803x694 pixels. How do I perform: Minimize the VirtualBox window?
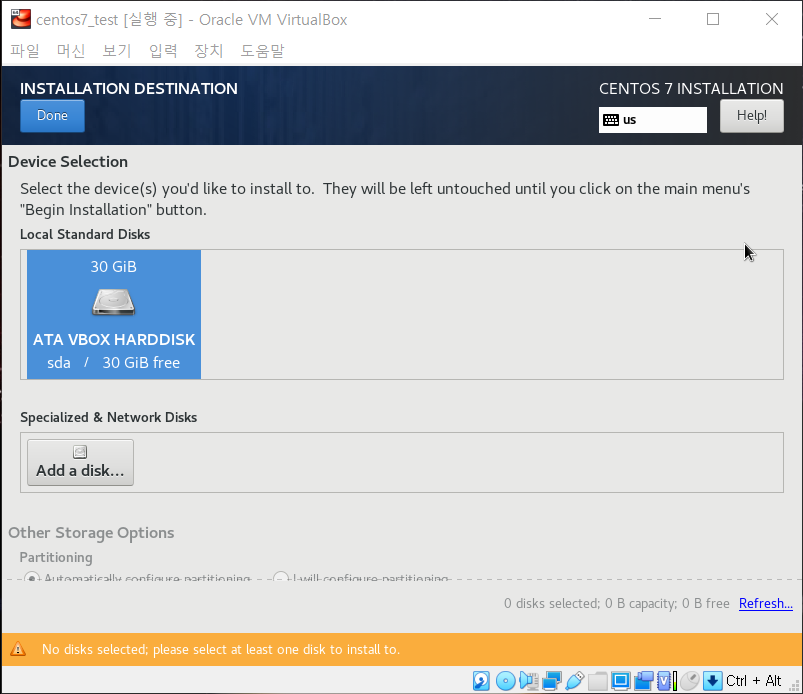[655, 19]
